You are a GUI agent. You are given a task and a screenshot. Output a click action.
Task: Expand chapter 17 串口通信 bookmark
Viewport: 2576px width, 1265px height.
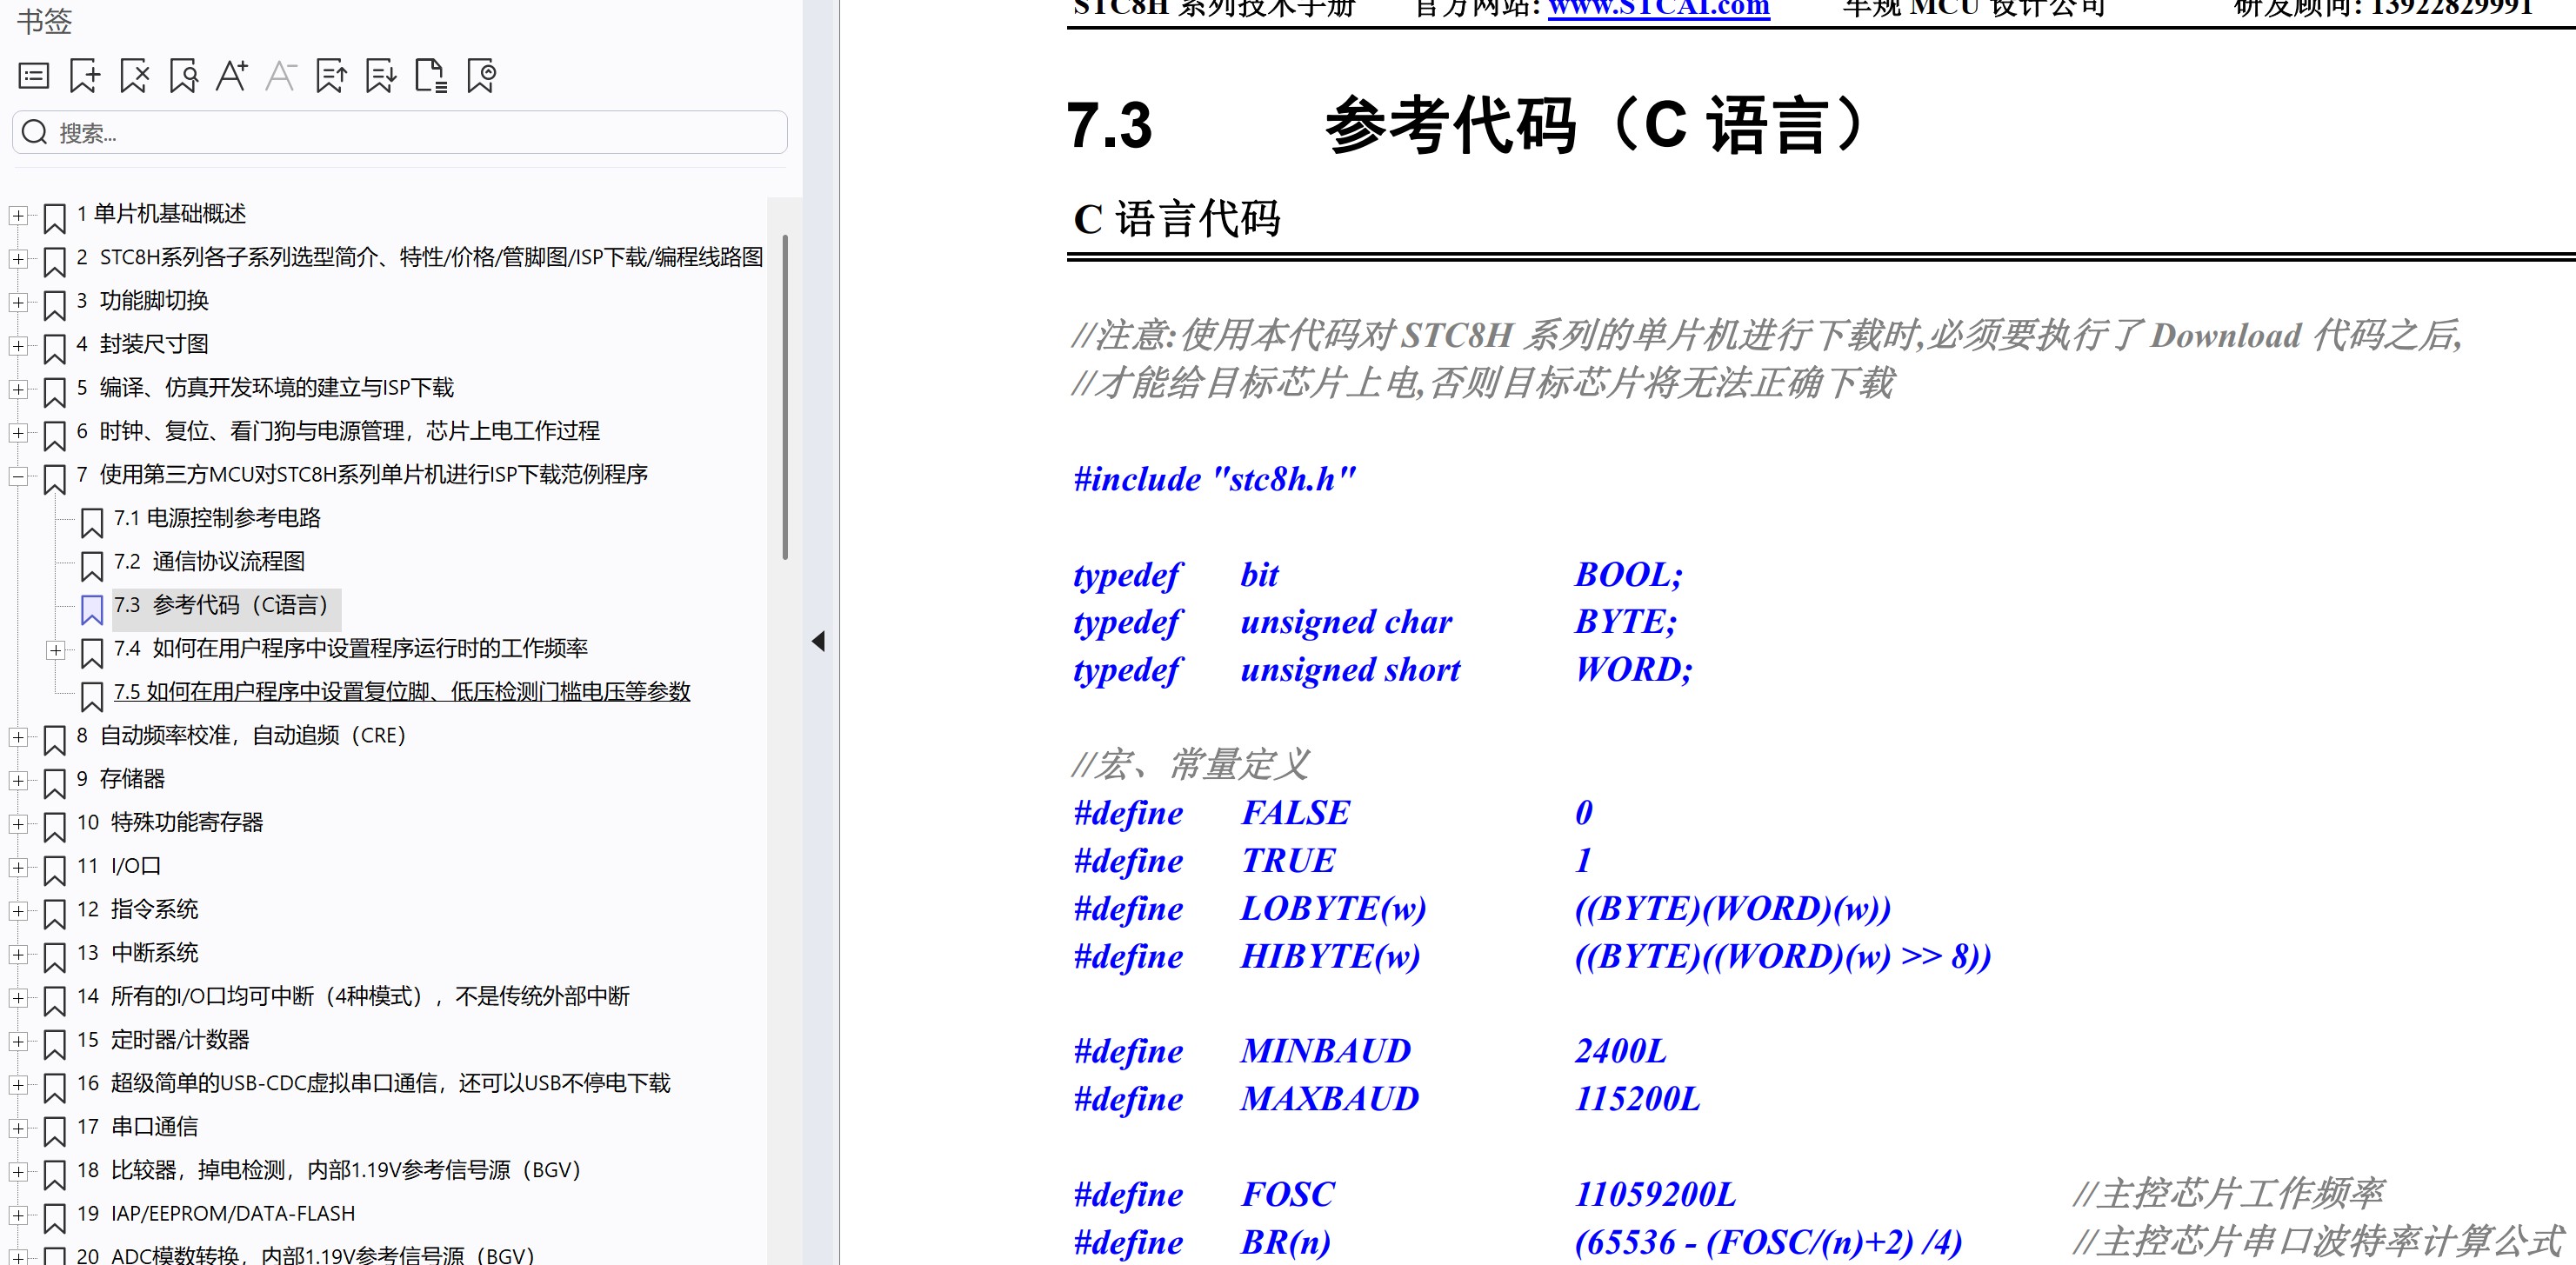(18, 1129)
